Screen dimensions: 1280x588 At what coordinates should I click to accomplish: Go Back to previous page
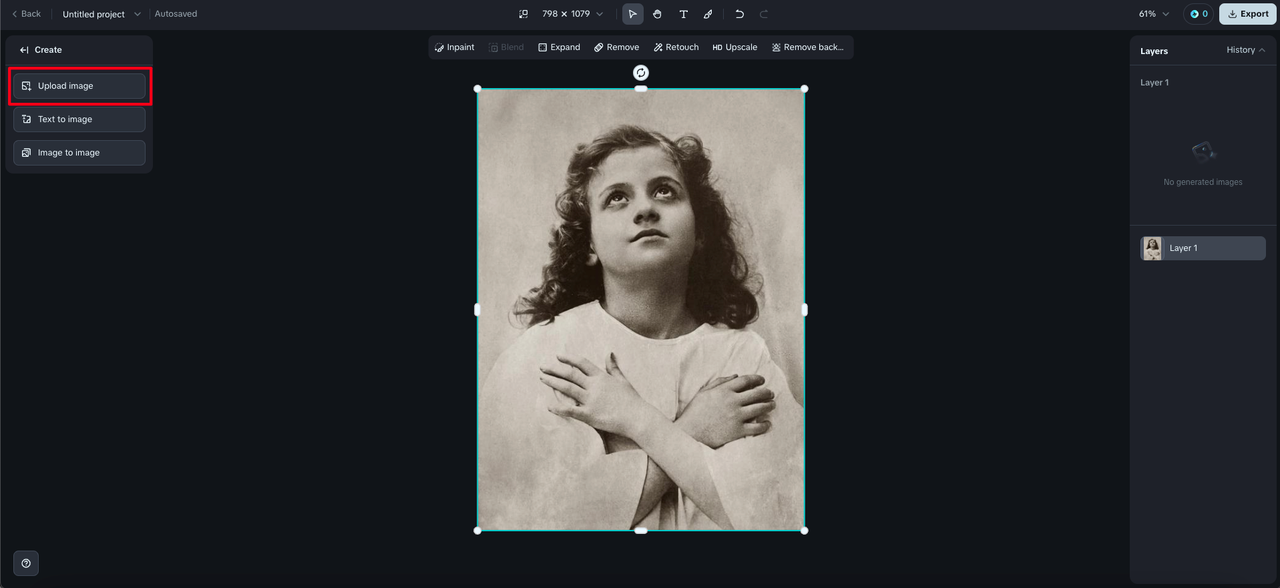pyautogui.click(x=26, y=14)
